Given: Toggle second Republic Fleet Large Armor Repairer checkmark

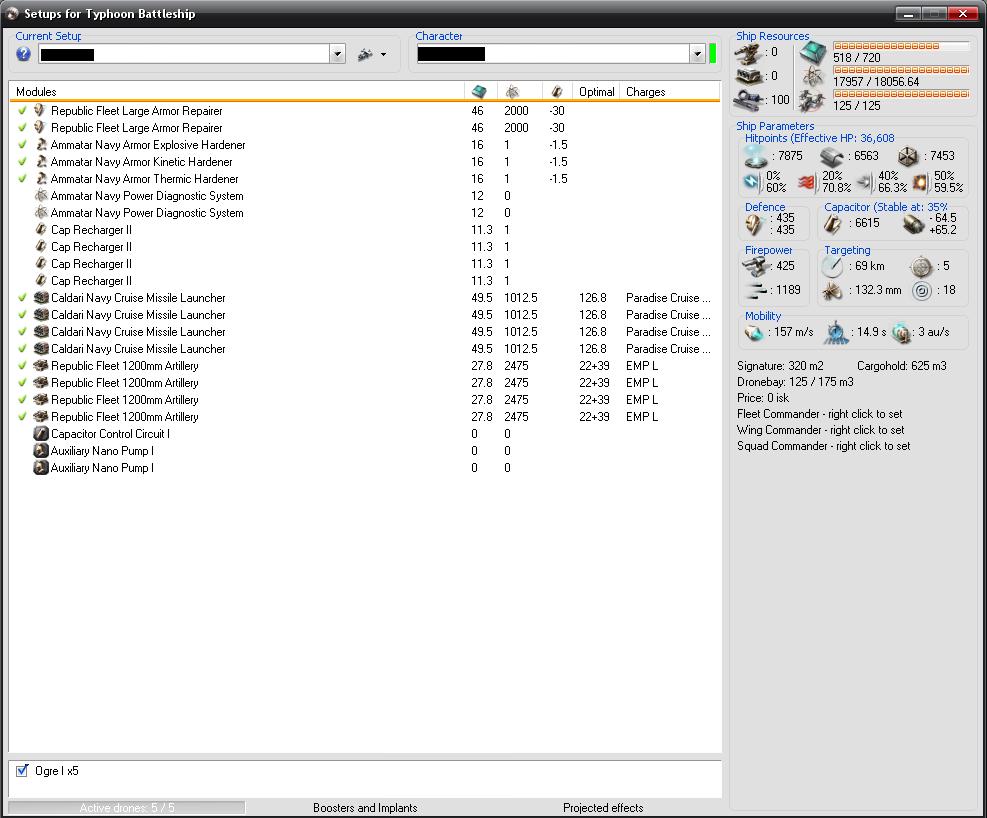Looking at the screenshot, I should pyautogui.click(x=23, y=127).
